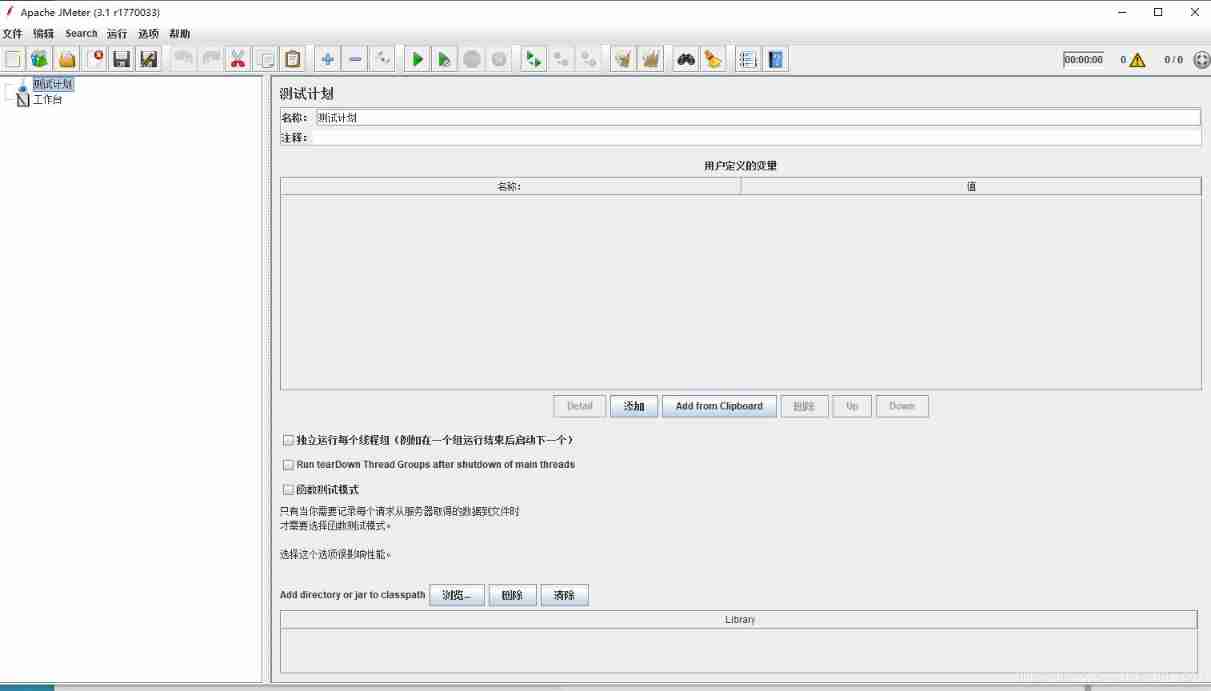This screenshot has width=1211, height=691.
Task: Click the Up button
Action: pos(852,406)
